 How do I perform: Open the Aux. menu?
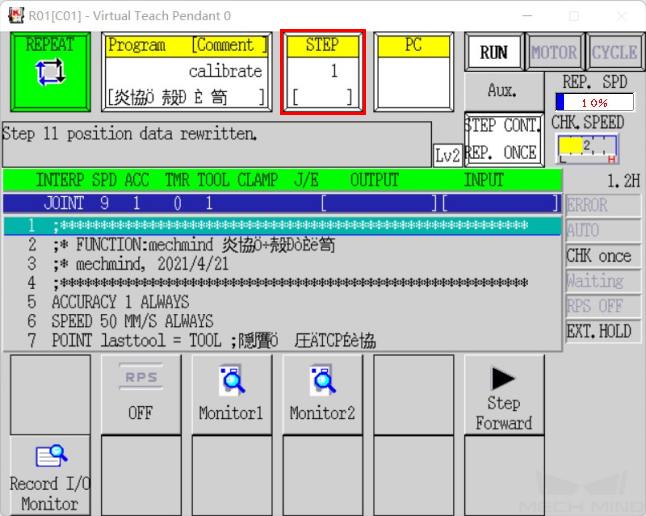click(501, 91)
